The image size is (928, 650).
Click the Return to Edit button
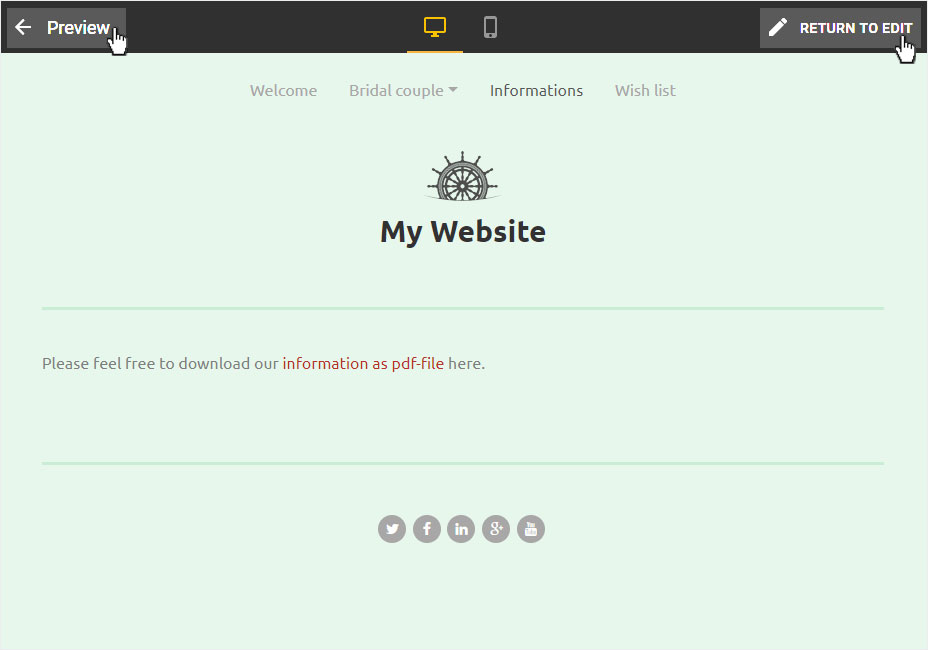(839, 28)
